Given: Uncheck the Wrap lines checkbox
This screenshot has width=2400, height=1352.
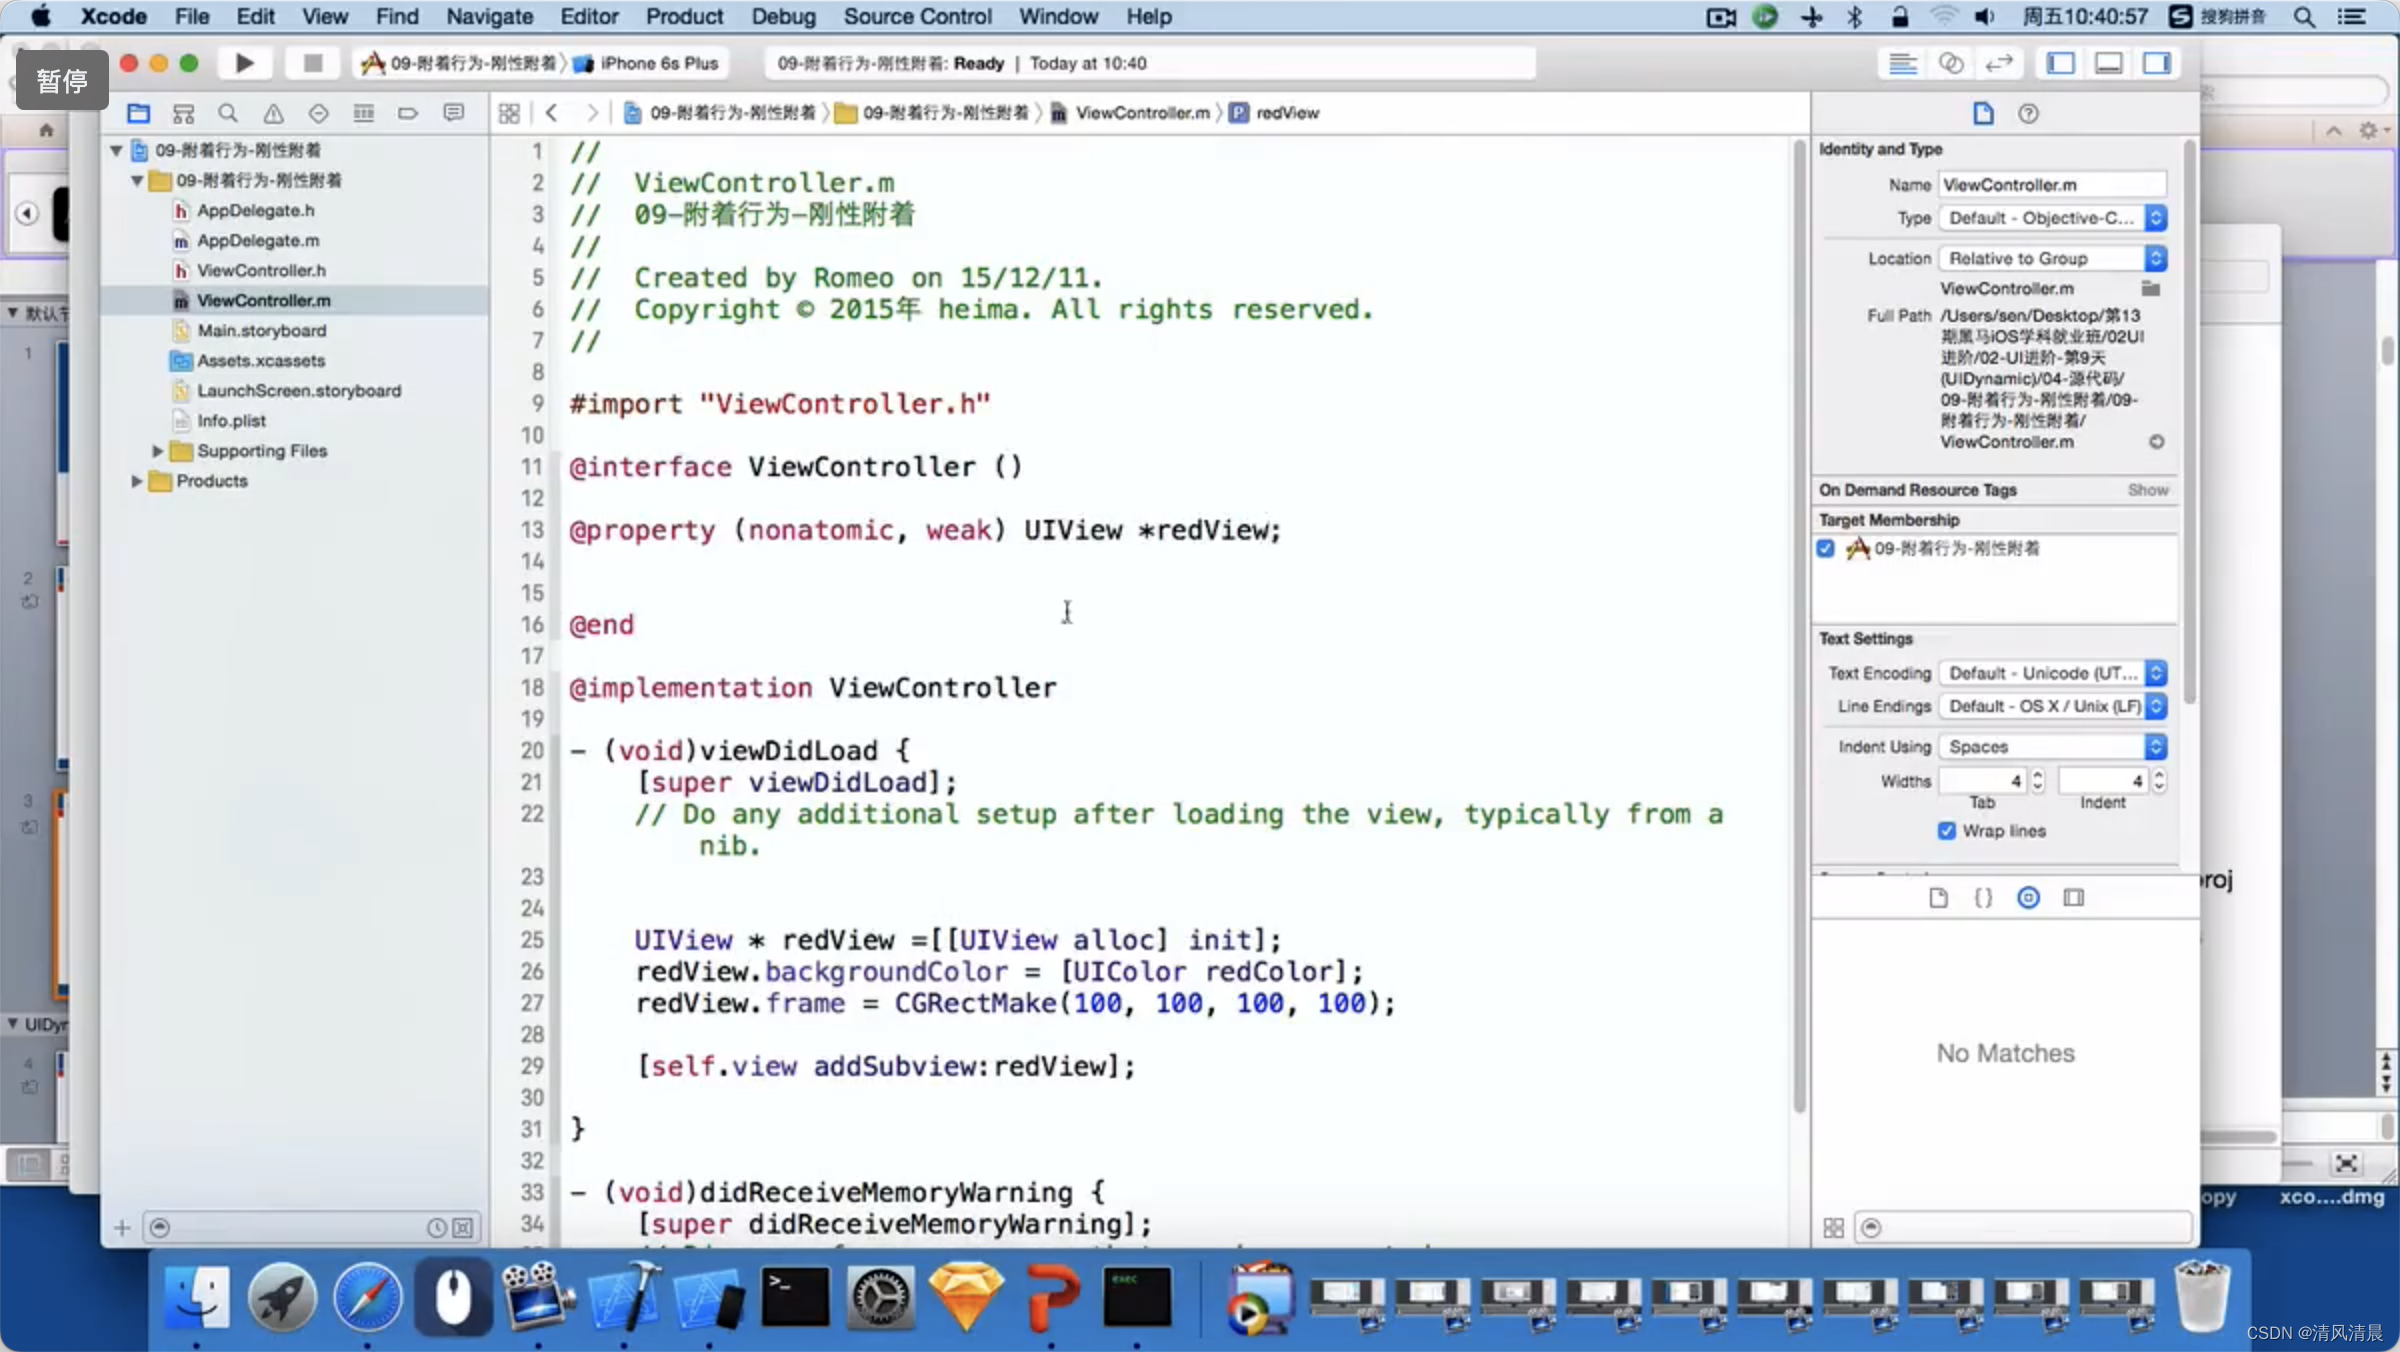Looking at the screenshot, I should click(x=1946, y=831).
